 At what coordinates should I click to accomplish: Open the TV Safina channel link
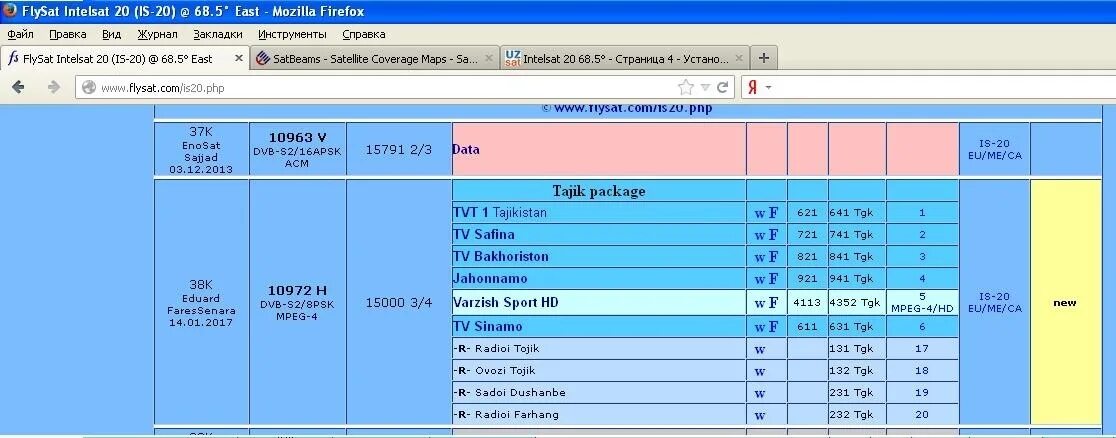(483, 234)
